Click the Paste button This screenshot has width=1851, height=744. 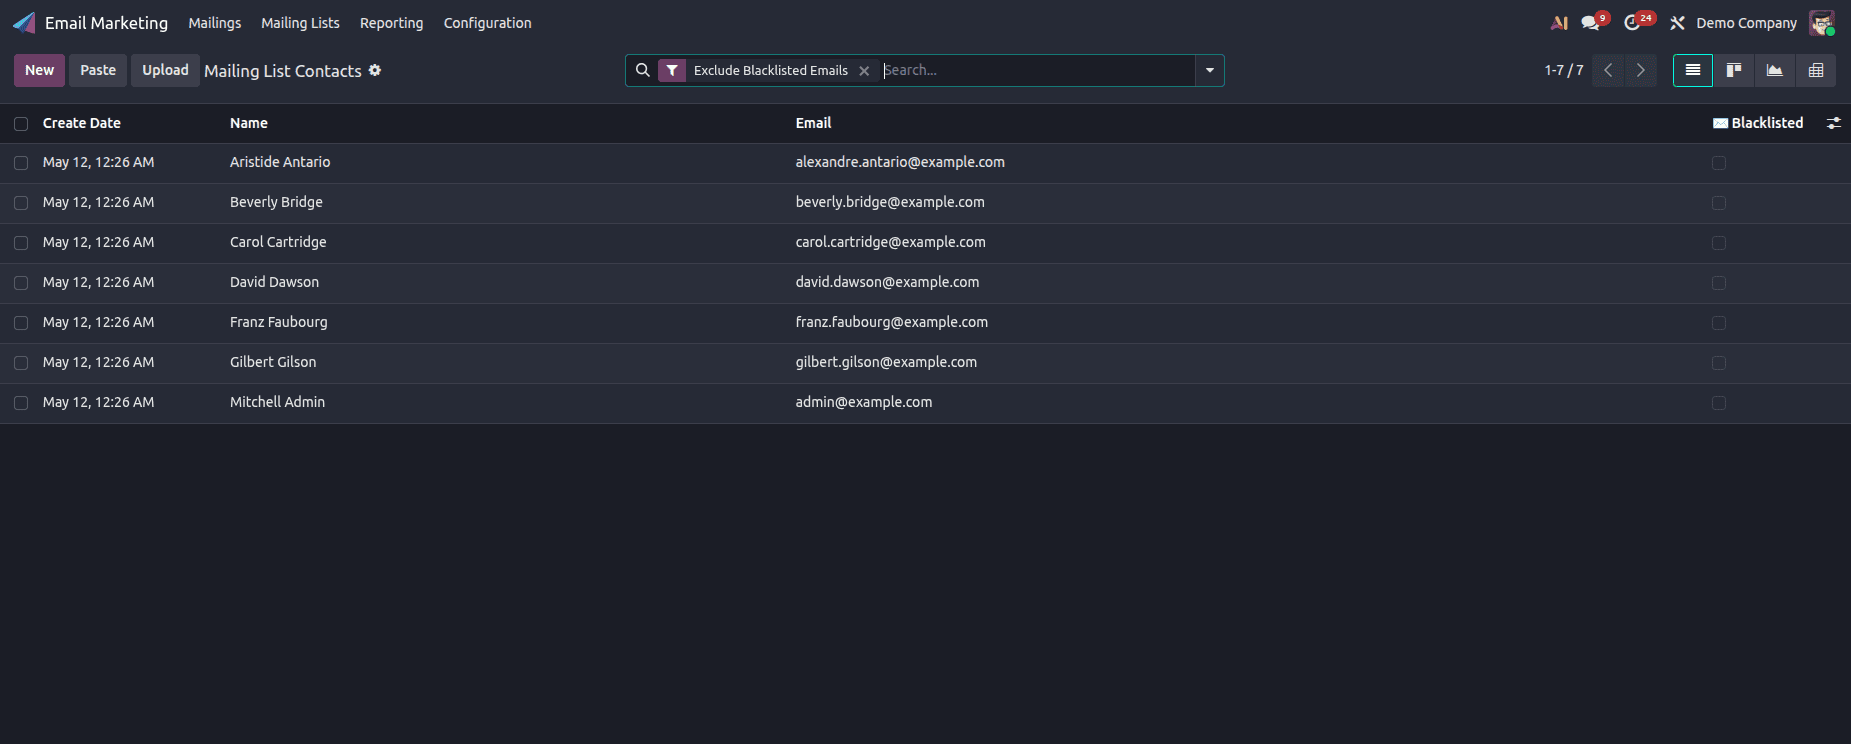(98, 70)
